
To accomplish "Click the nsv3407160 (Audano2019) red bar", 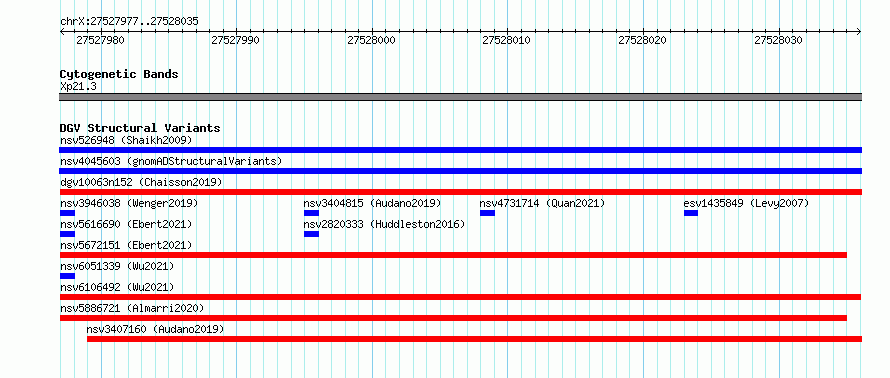I will tap(474, 339).
